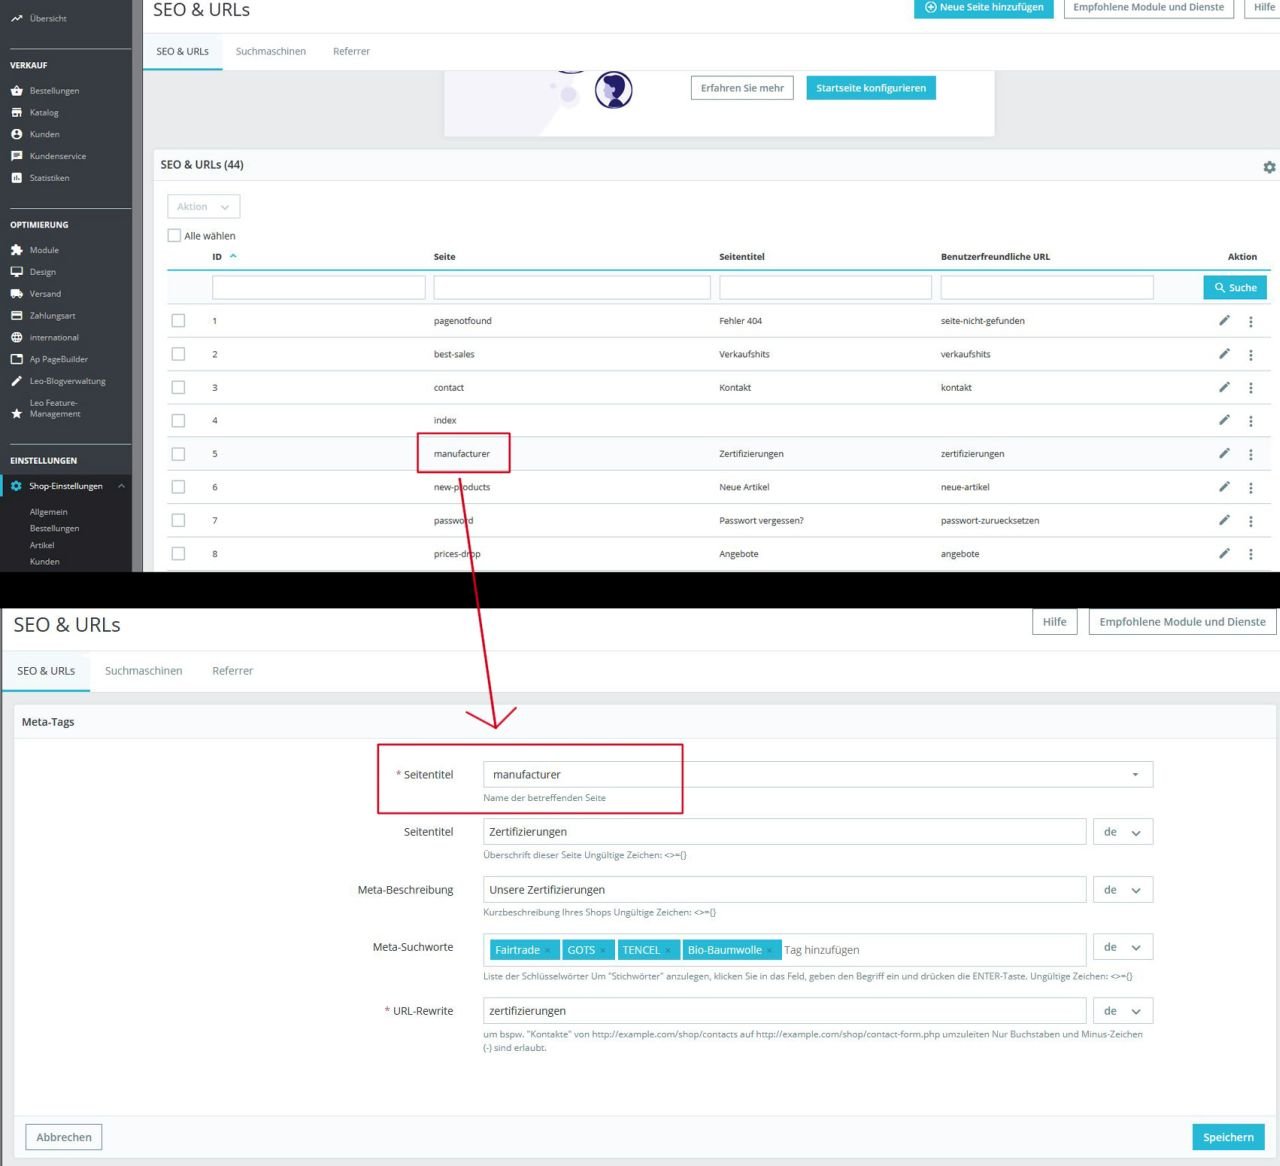Open the Katalog sidebar entry
This screenshot has width=1280, height=1166.
coord(44,113)
